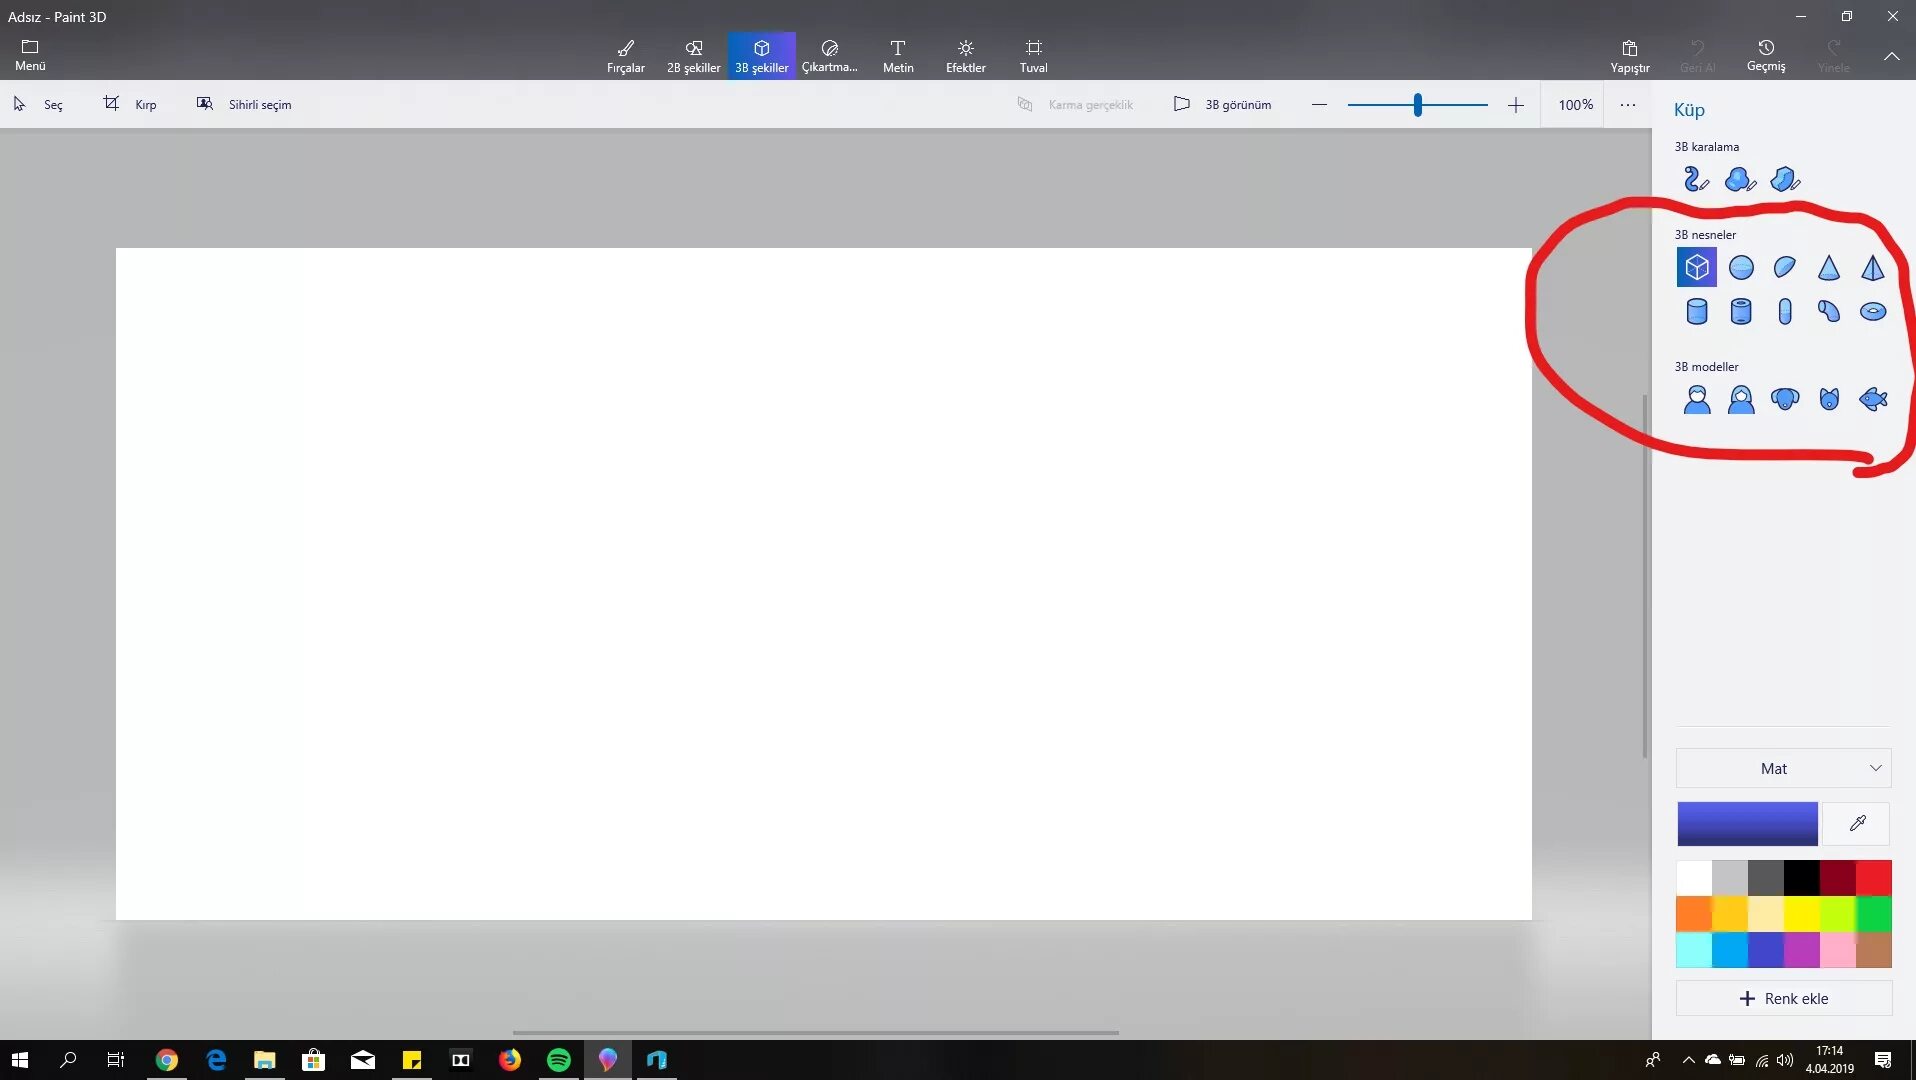Image resolution: width=1916 pixels, height=1080 pixels.
Task: Open Google Chrome from the taskbar
Action: pyautogui.click(x=166, y=1060)
